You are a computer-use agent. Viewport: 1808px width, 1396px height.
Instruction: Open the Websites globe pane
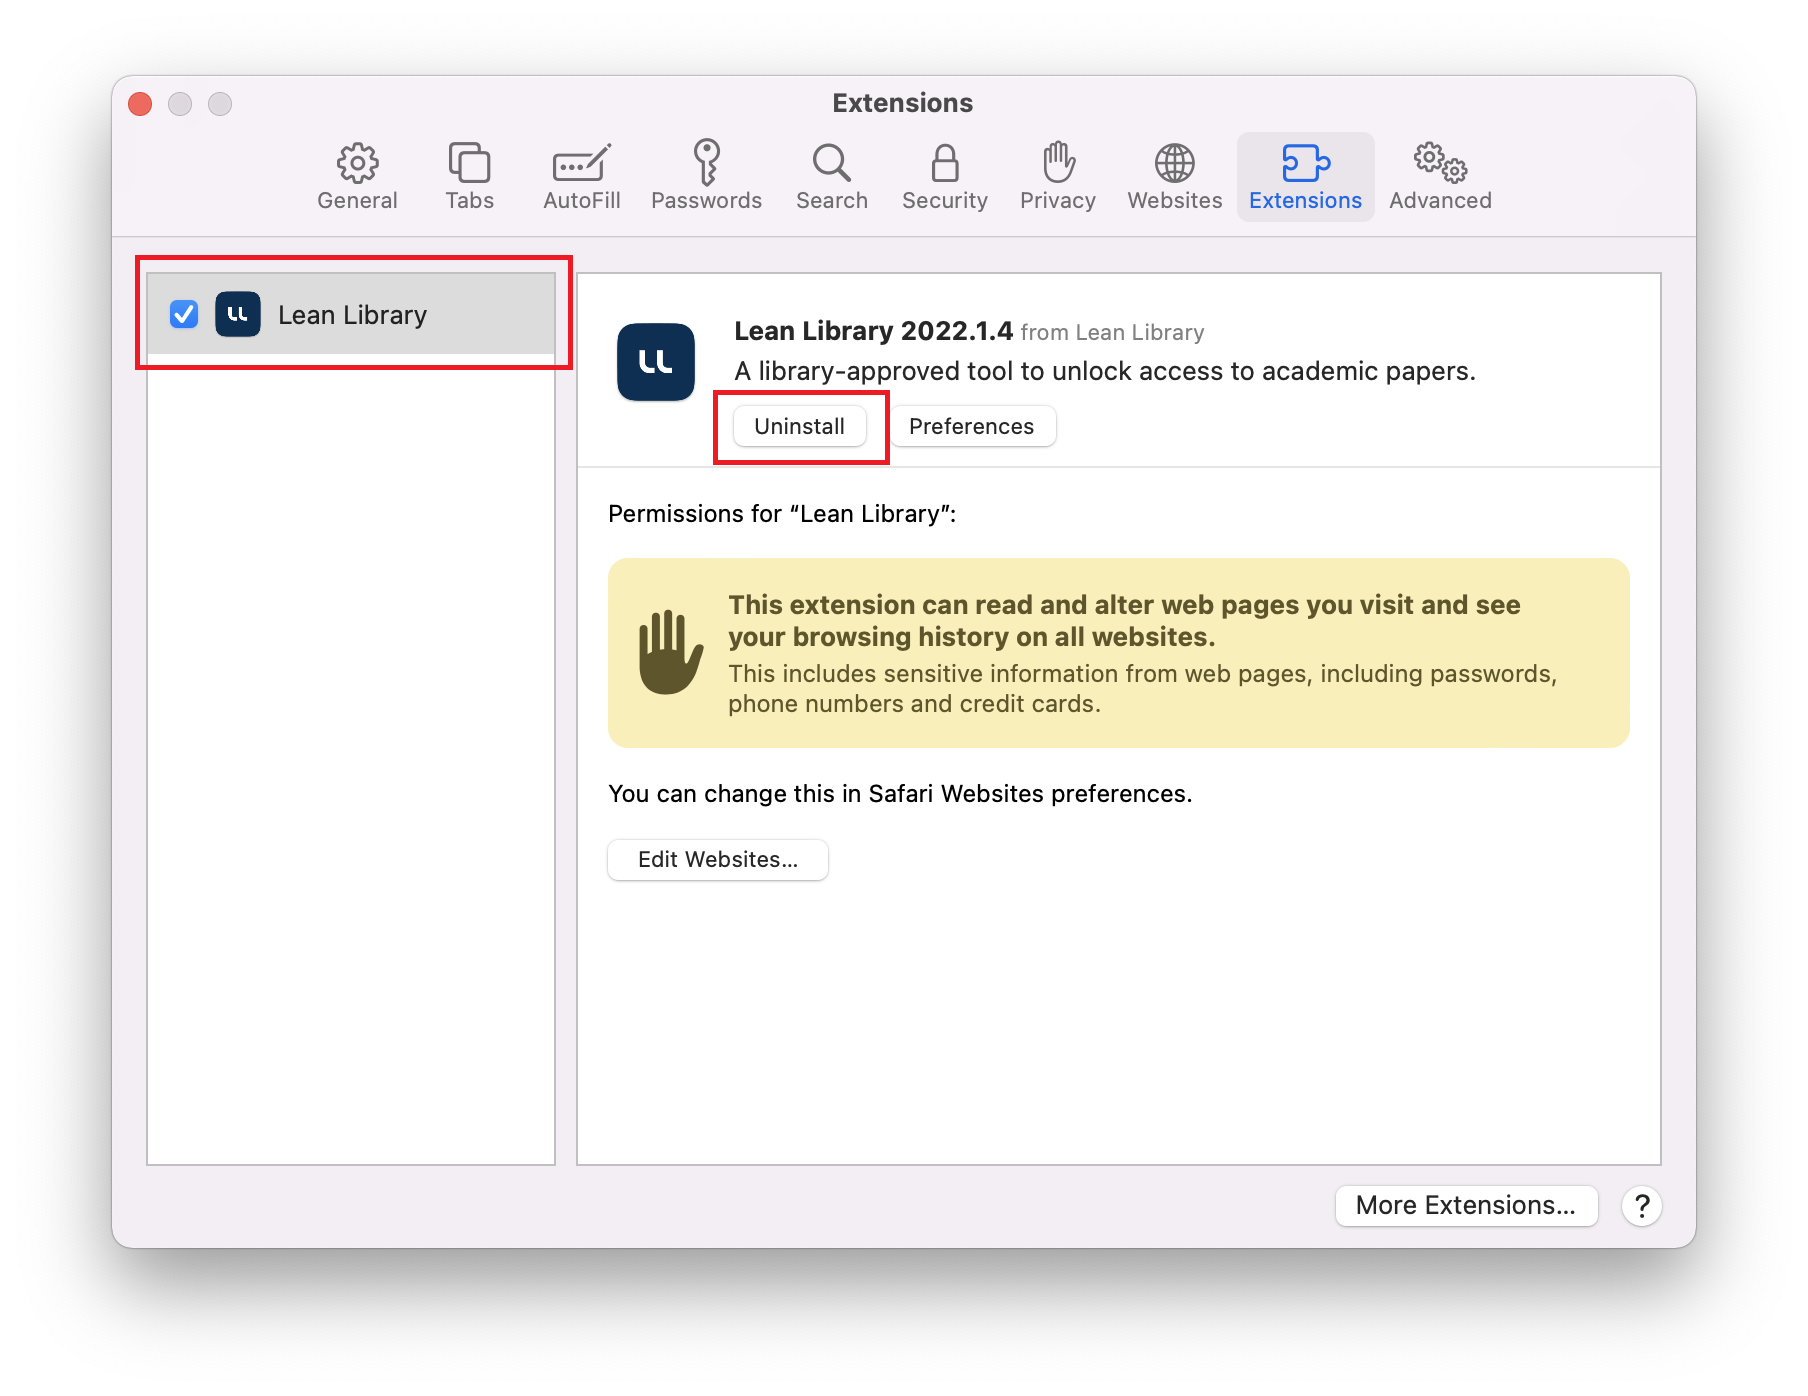pyautogui.click(x=1174, y=177)
